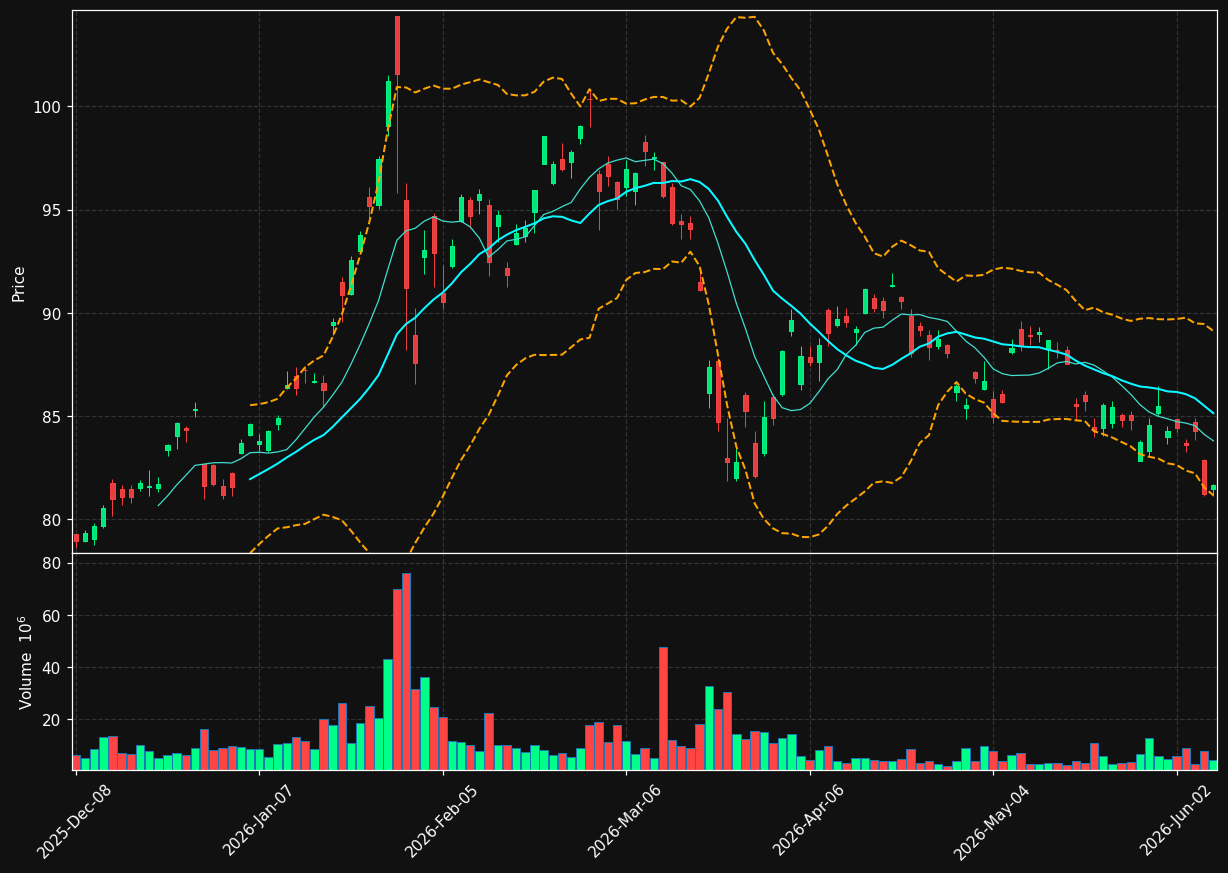Click the 2025-Dec-08 date label
Screen dimensions: 1228x873
click(75, 820)
